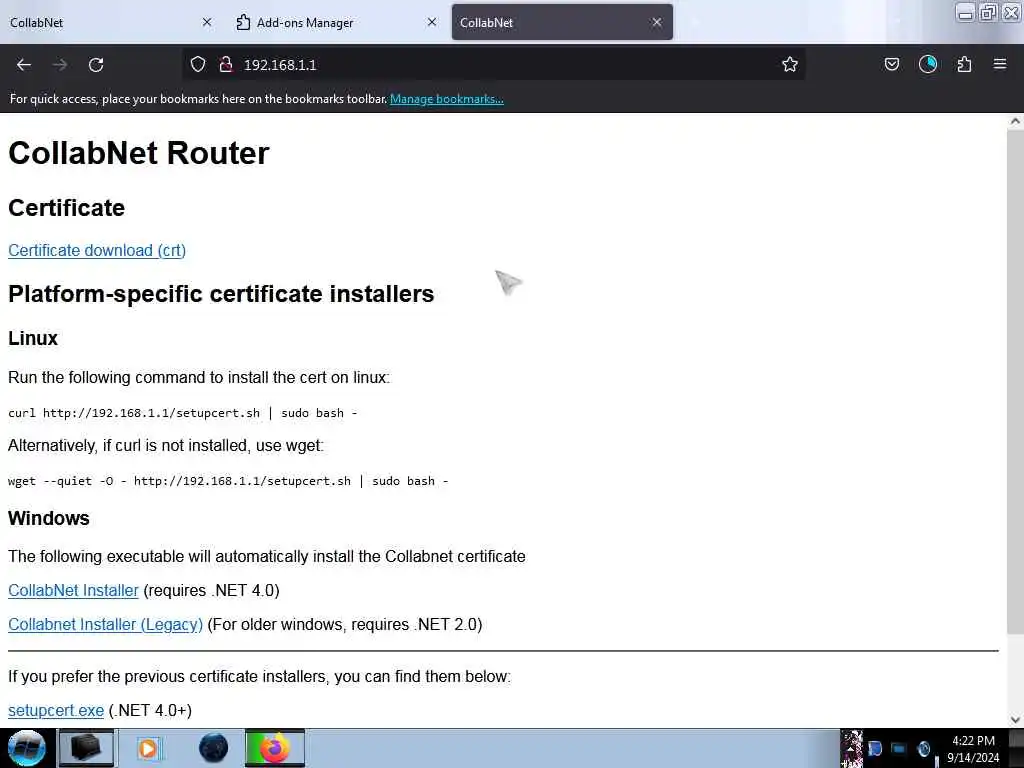The image size is (1024, 768).
Task: Click the curl setupcert.sh command text
Action: pos(182,413)
